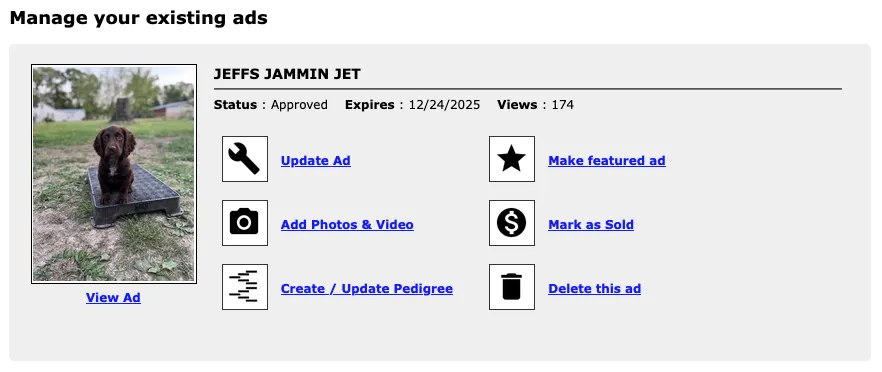Viewport: 882px width, 372px height.
Task: Open the Update Ad link
Action: [316, 161]
